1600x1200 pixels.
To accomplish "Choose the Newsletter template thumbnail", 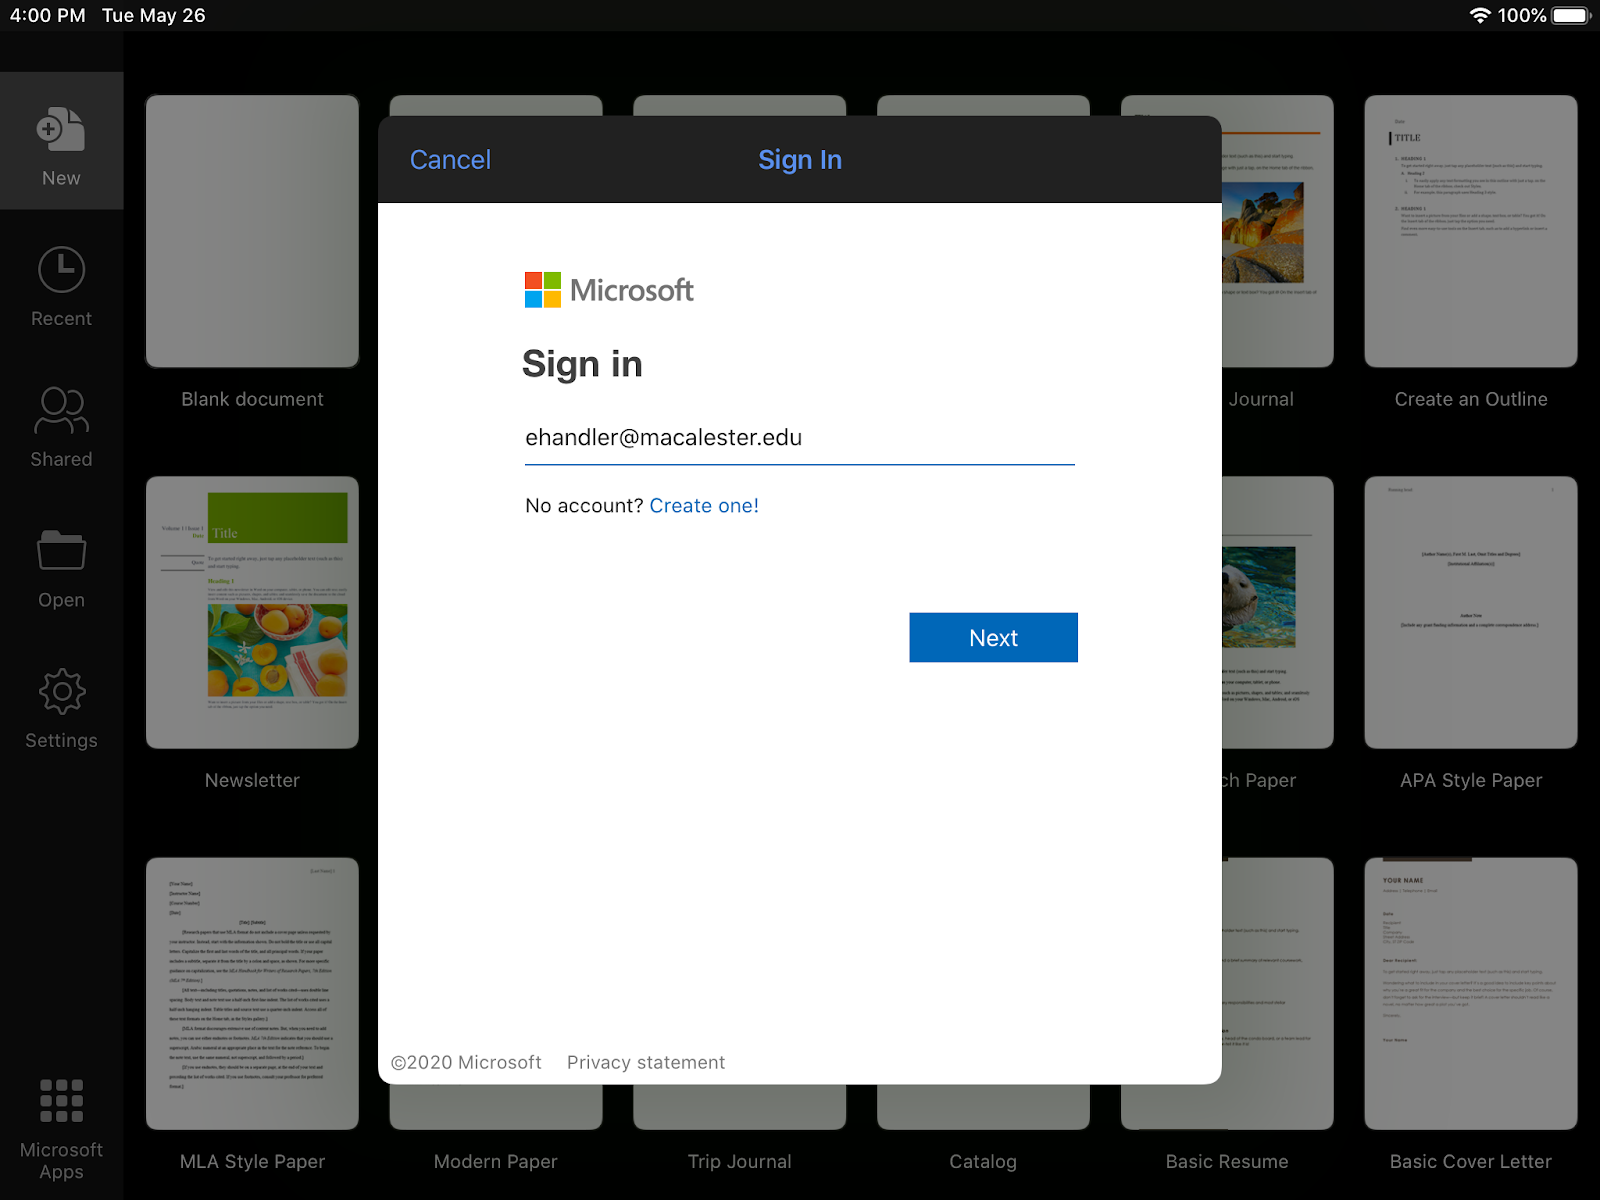I will [x=252, y=612].
